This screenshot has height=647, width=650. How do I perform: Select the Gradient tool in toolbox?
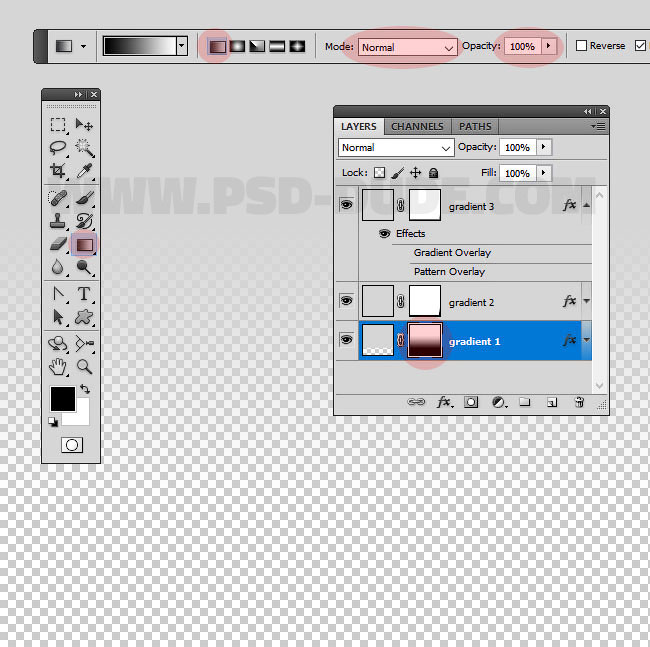[84, 245]
